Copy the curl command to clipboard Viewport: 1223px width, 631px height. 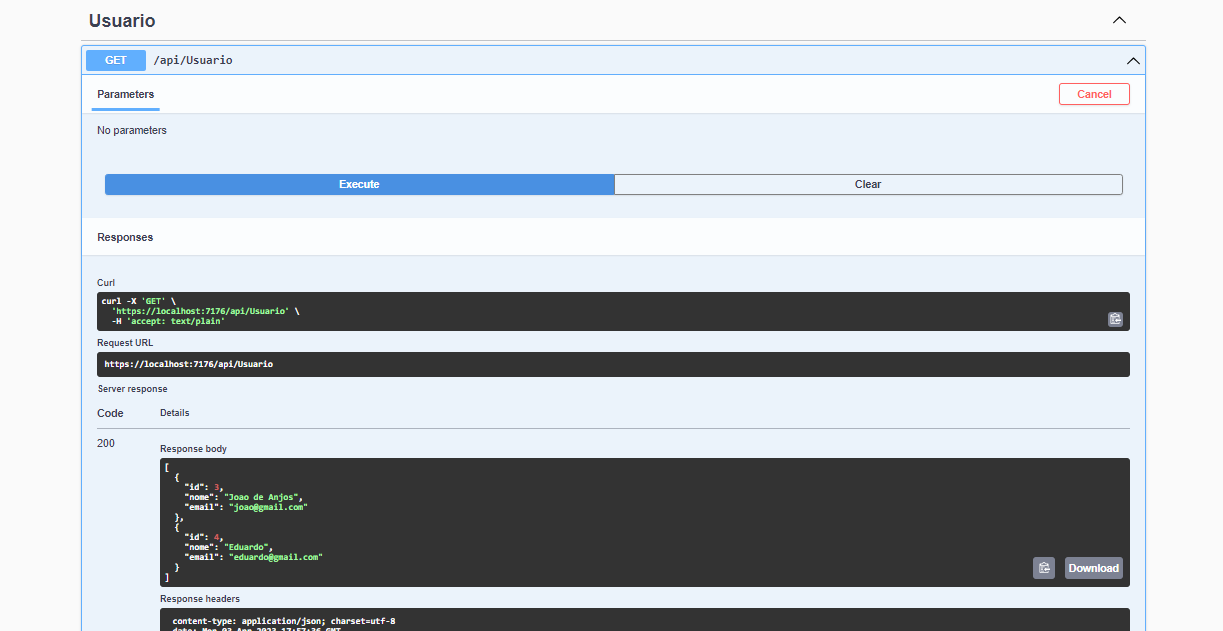(x=1115, y=319)
